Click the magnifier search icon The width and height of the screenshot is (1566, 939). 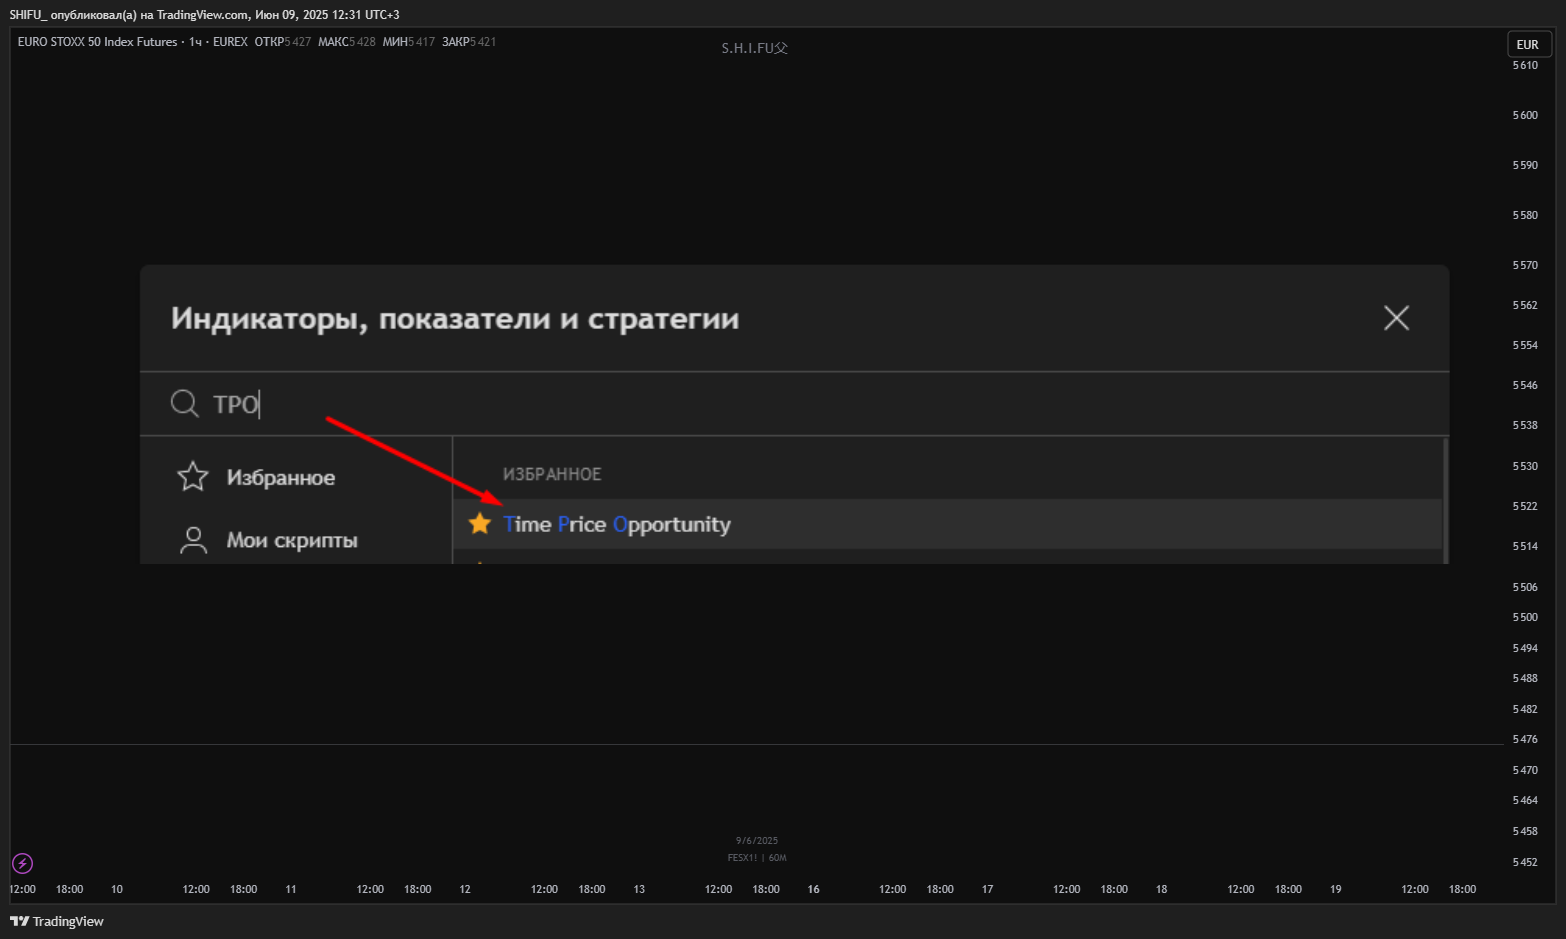(185, 403)
